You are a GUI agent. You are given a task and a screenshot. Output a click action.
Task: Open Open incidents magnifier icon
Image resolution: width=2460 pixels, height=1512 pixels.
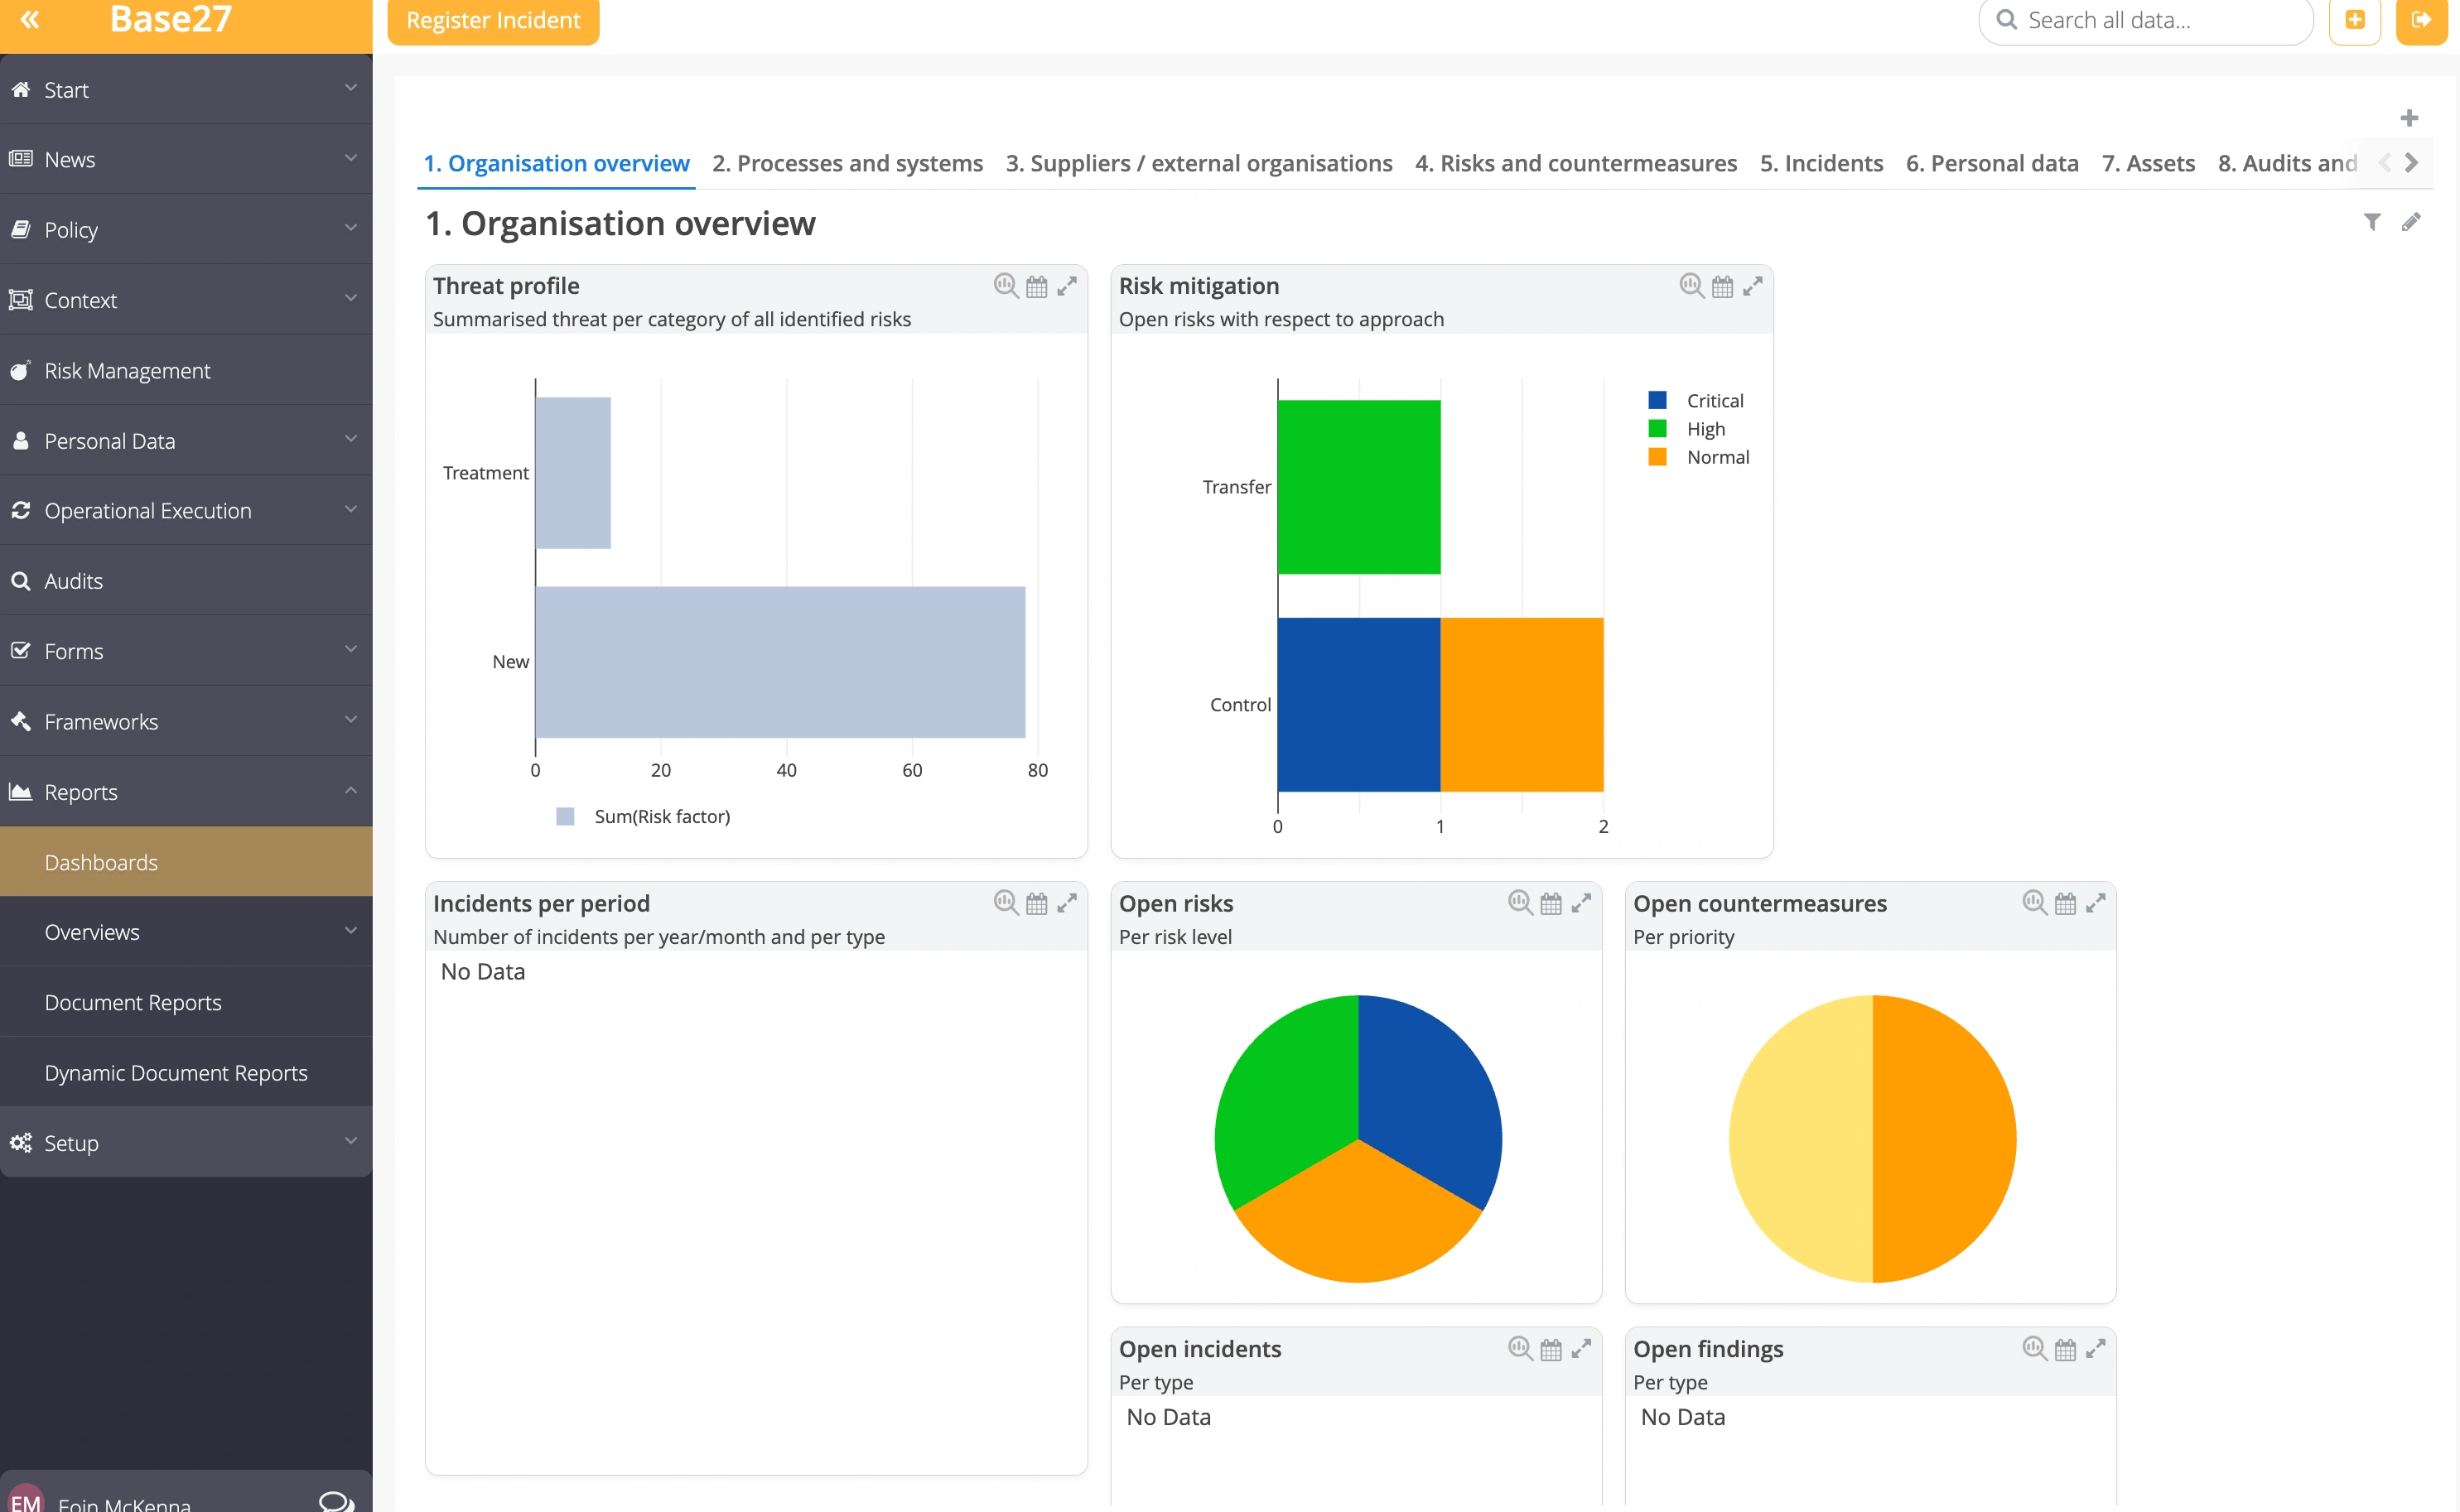(x=1520, y=1349)
